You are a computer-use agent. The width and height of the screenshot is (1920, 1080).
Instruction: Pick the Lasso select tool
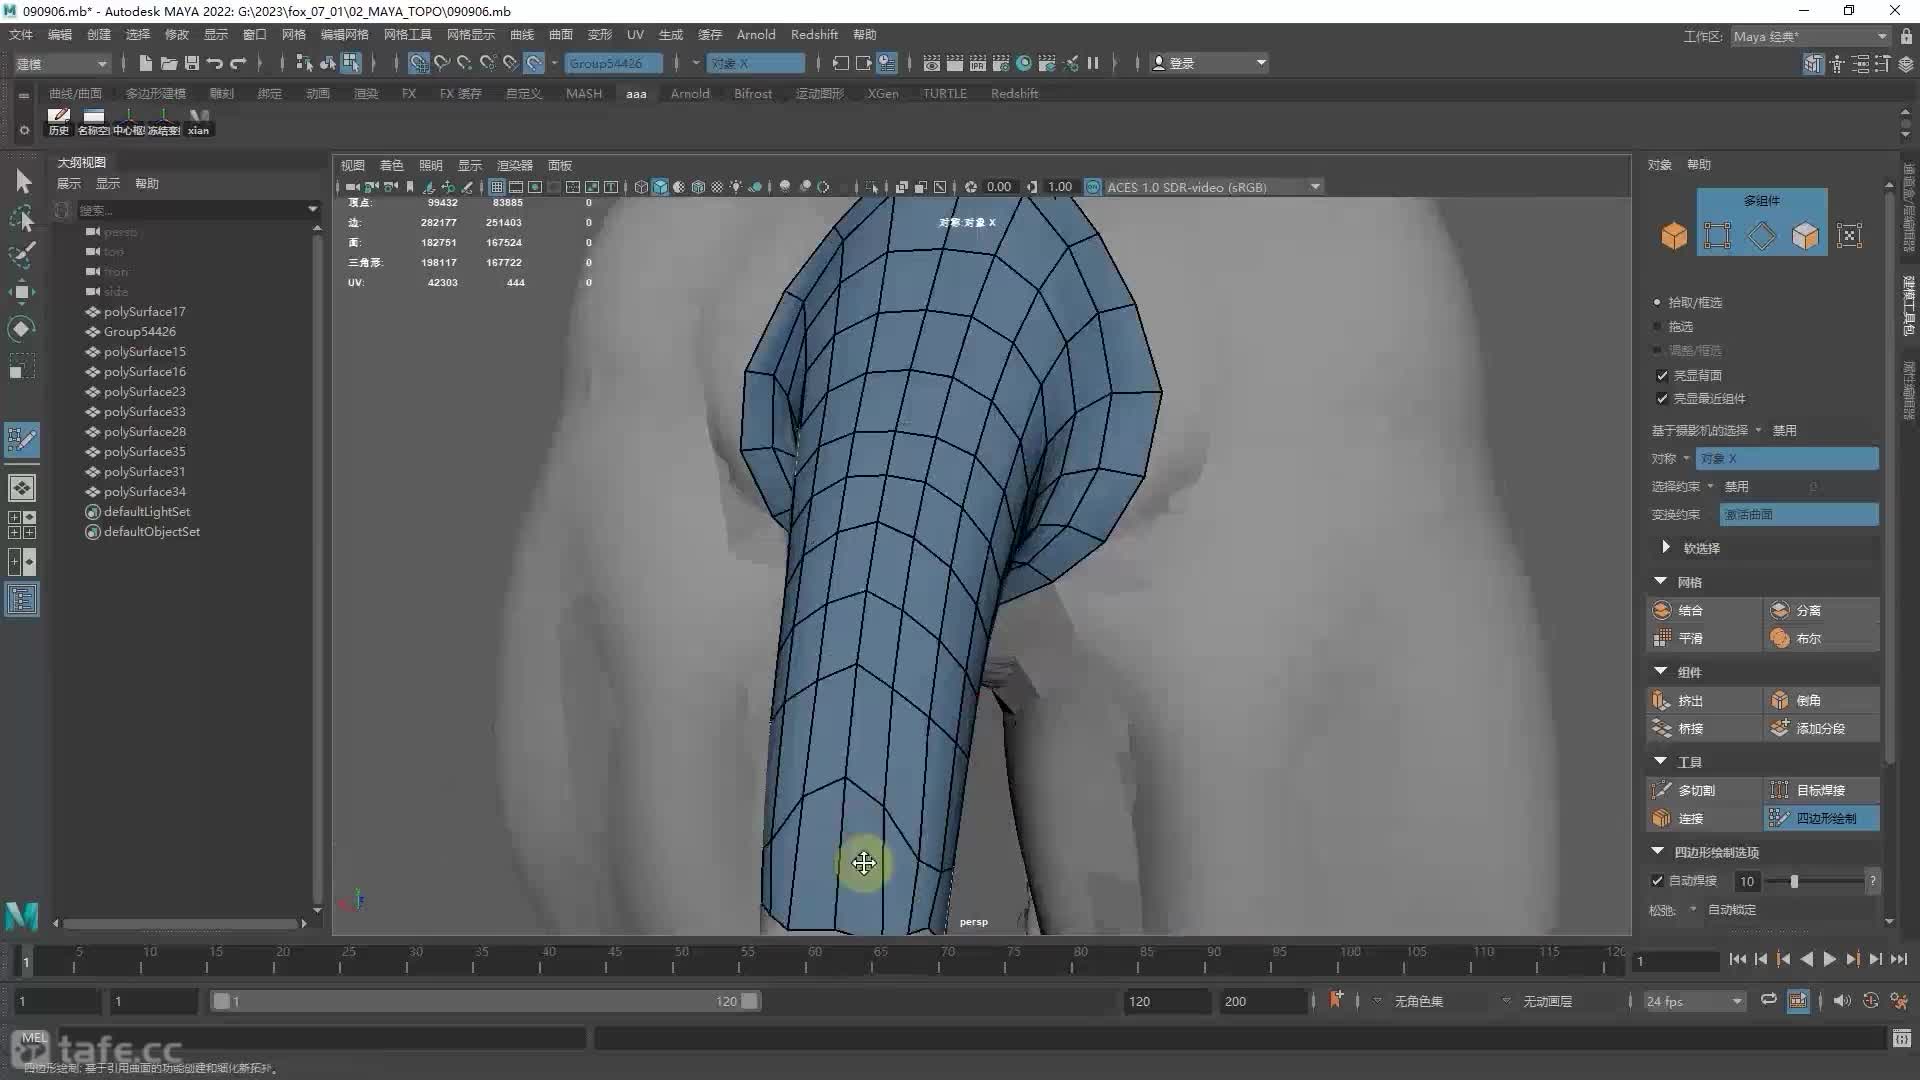[22, 218]
